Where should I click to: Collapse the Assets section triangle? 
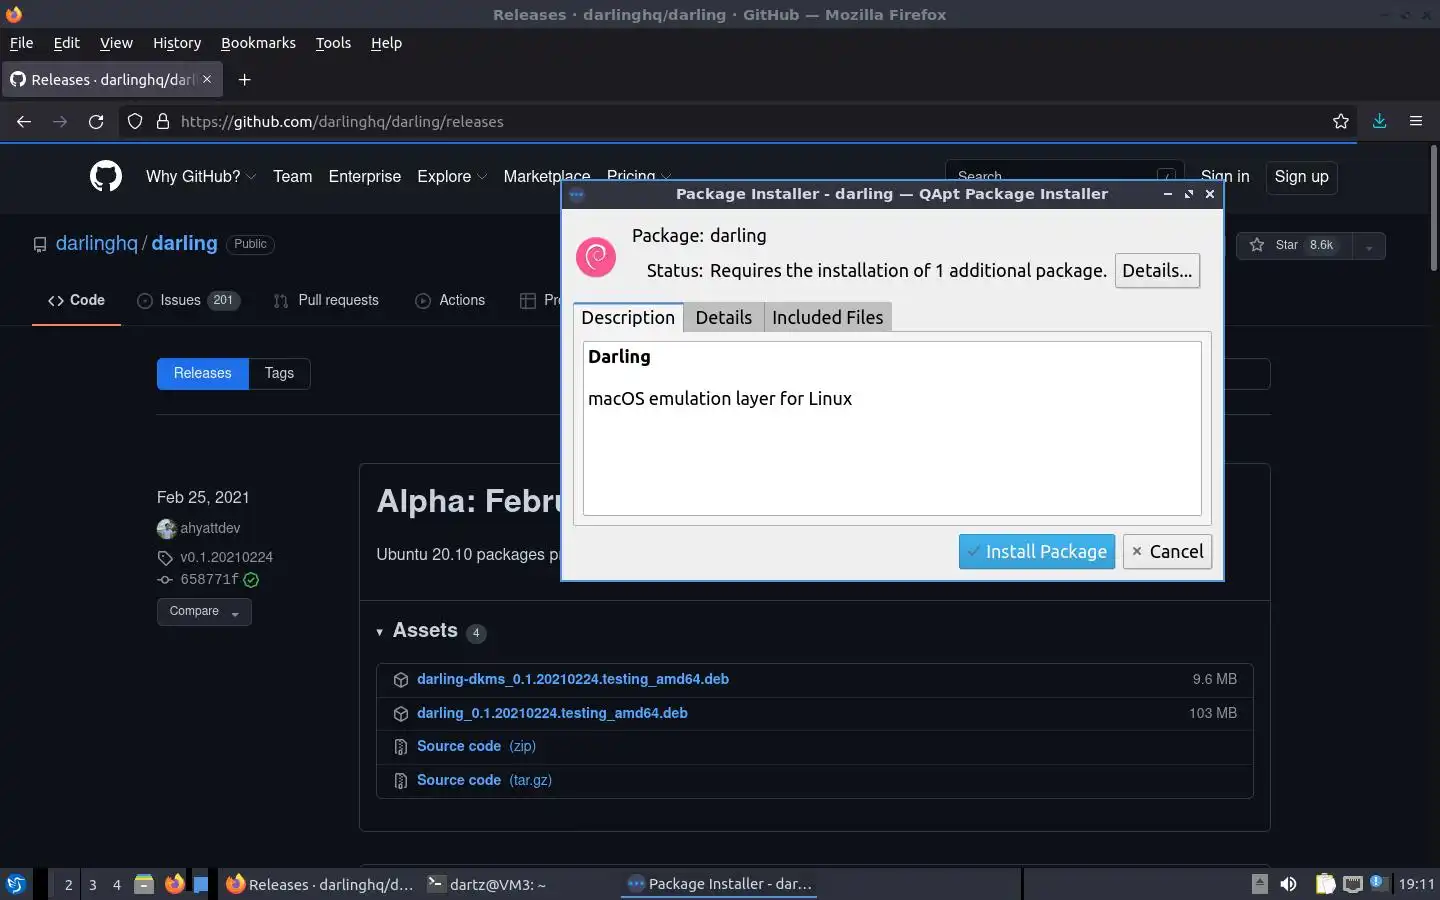380,632
